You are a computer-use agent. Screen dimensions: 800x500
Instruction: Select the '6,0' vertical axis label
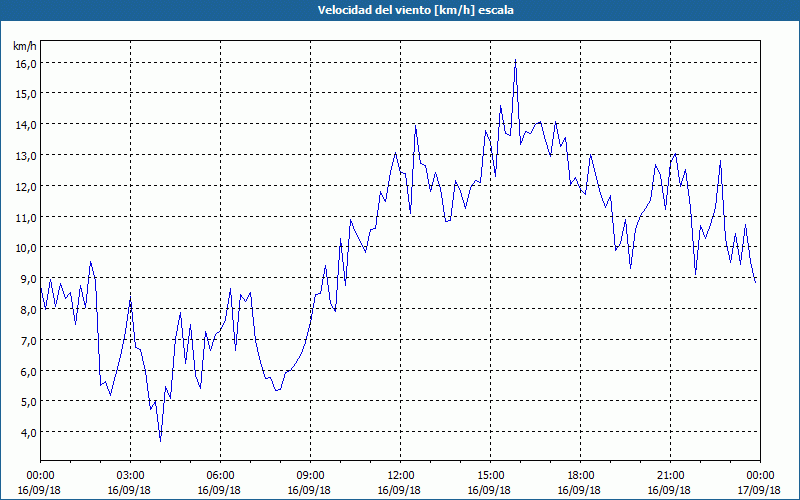click(29, 371)
